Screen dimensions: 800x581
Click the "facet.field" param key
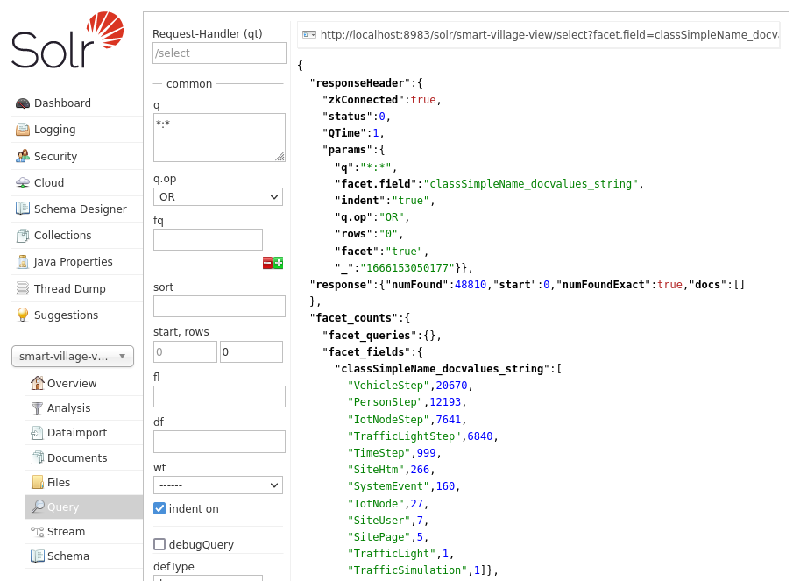coord(376,184)
